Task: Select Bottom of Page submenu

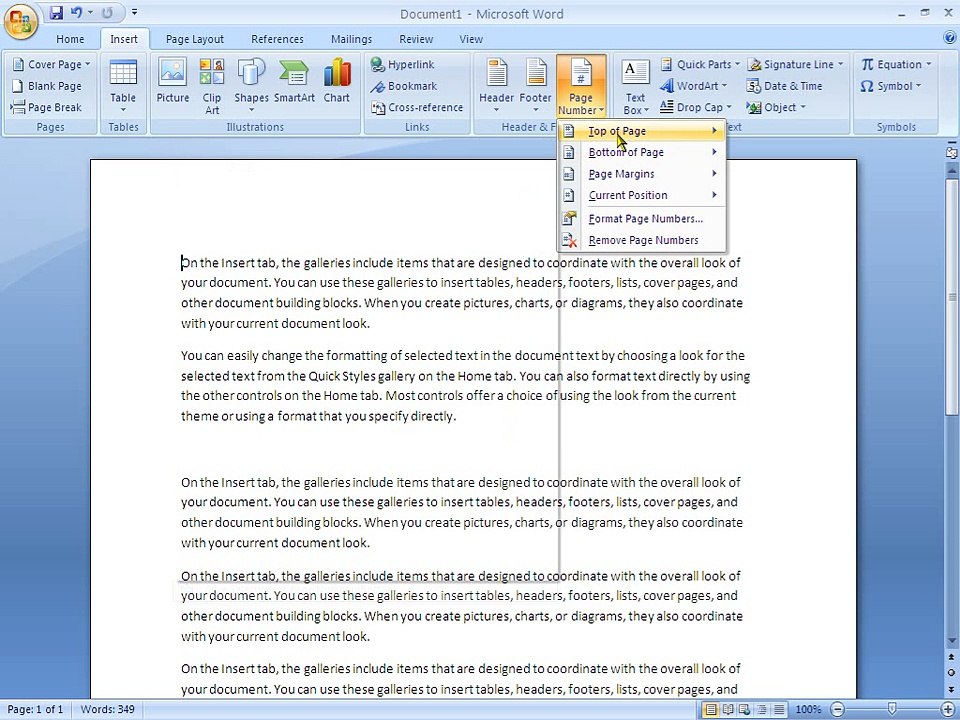Action: (x=642, y=152)
